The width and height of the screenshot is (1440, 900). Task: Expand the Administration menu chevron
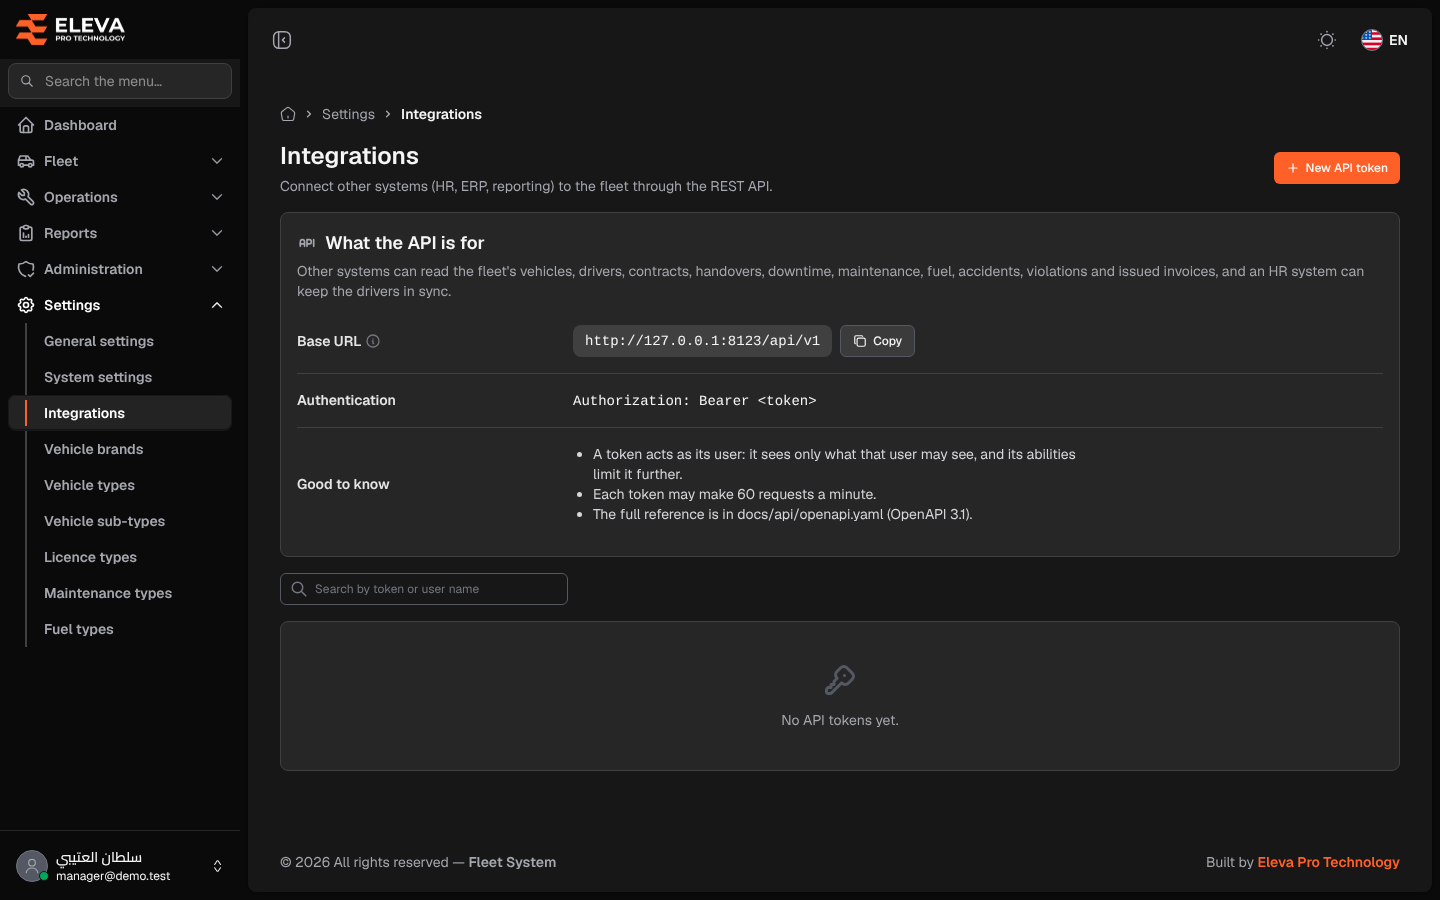[217, 269]
